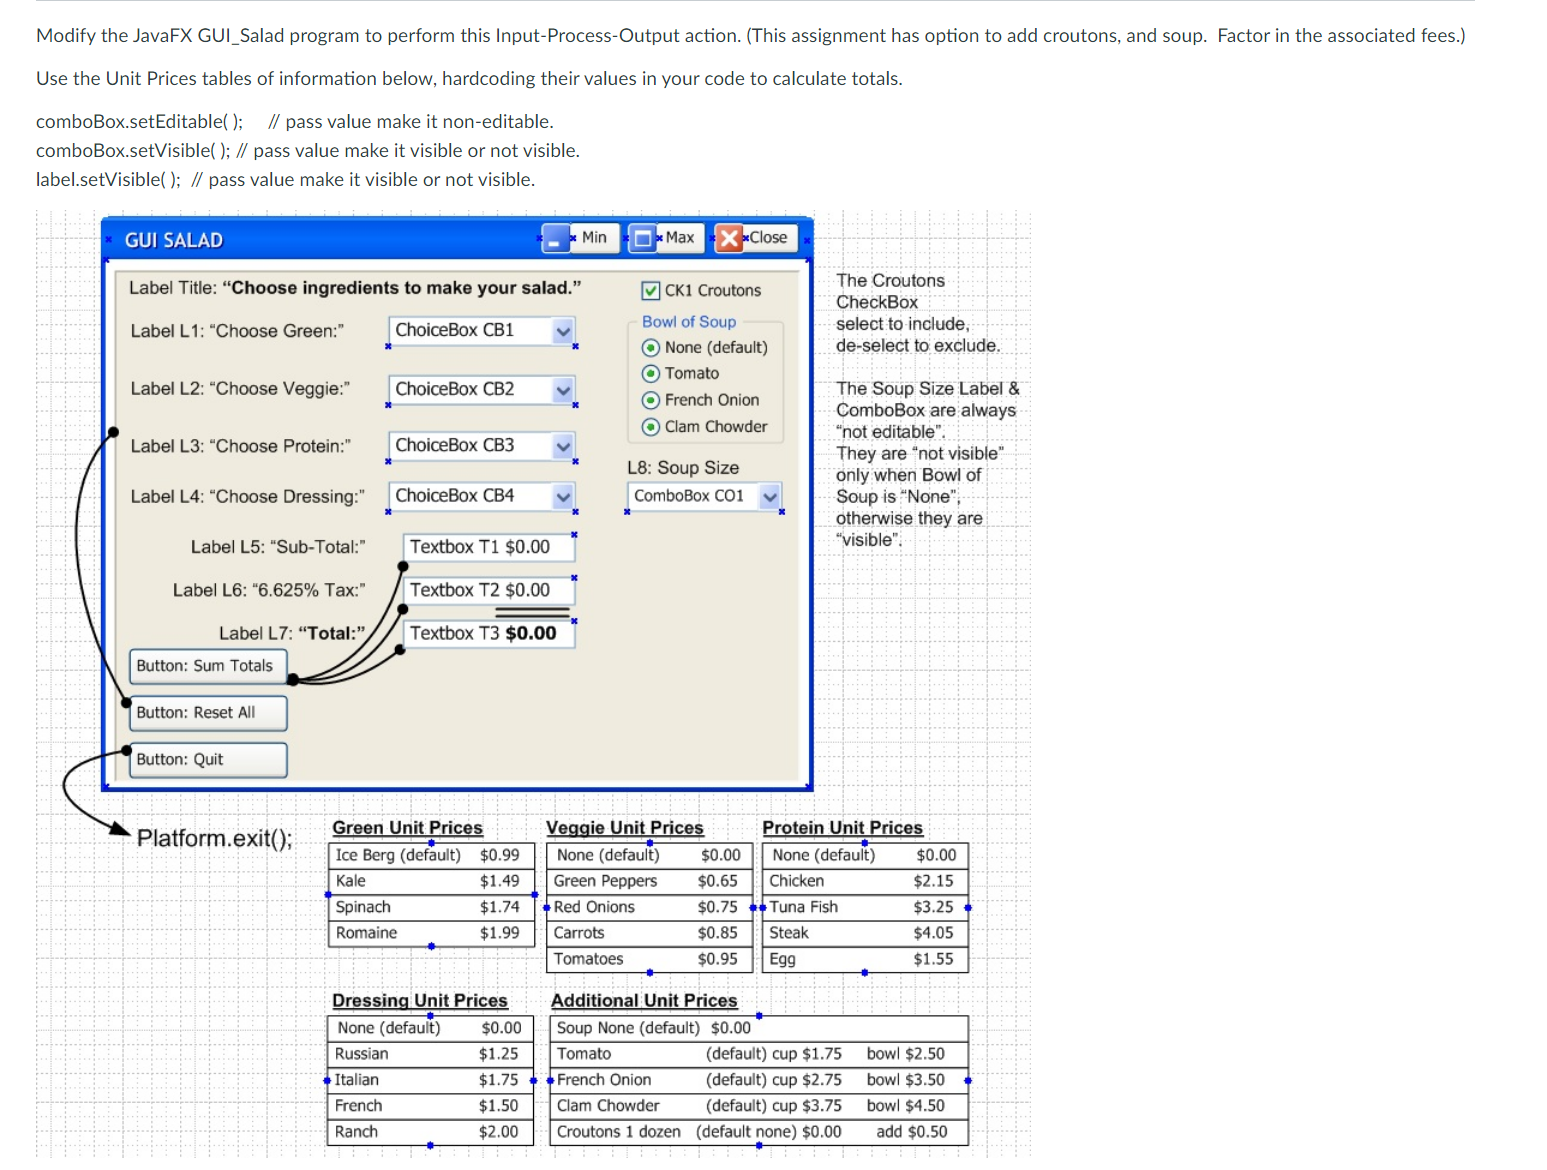Click the Max icon on the title bar
1547x1170 pixels.
(644, 238)
